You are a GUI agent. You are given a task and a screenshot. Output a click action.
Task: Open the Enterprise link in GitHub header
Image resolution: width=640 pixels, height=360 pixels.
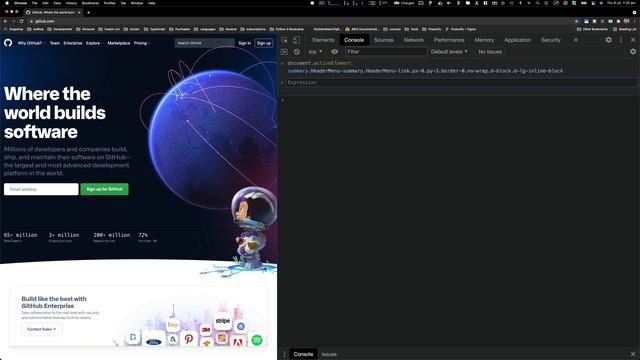pyautogui.click(x=73, y=43)
